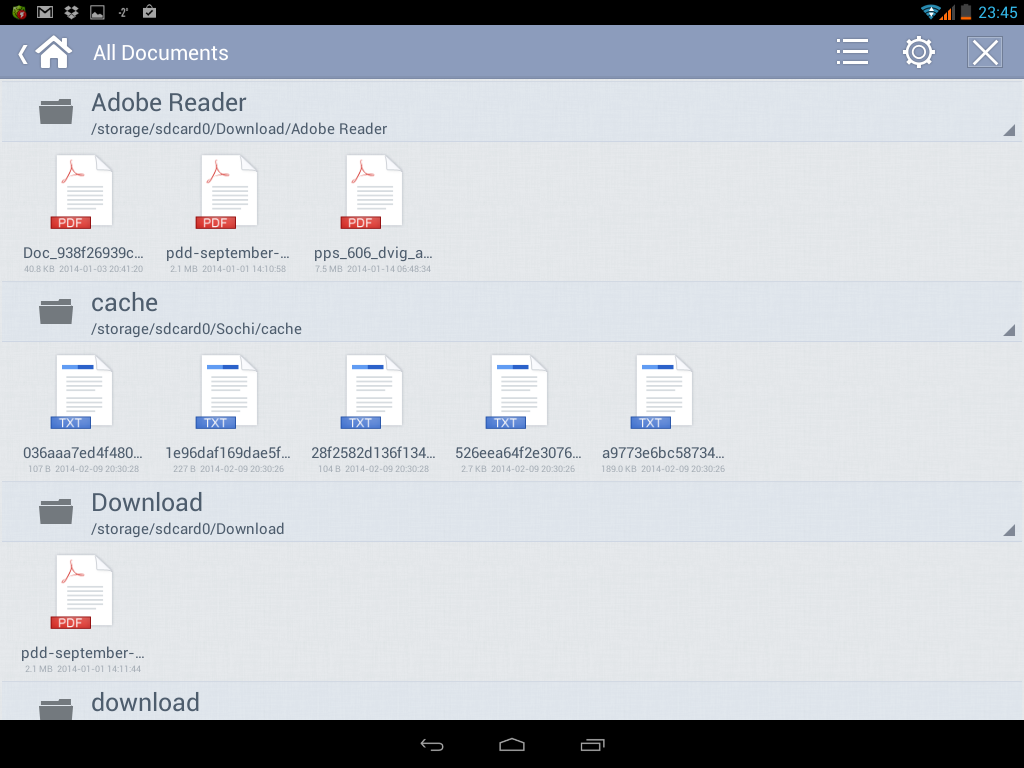Tap the back chevron arrow

(23, 53)
